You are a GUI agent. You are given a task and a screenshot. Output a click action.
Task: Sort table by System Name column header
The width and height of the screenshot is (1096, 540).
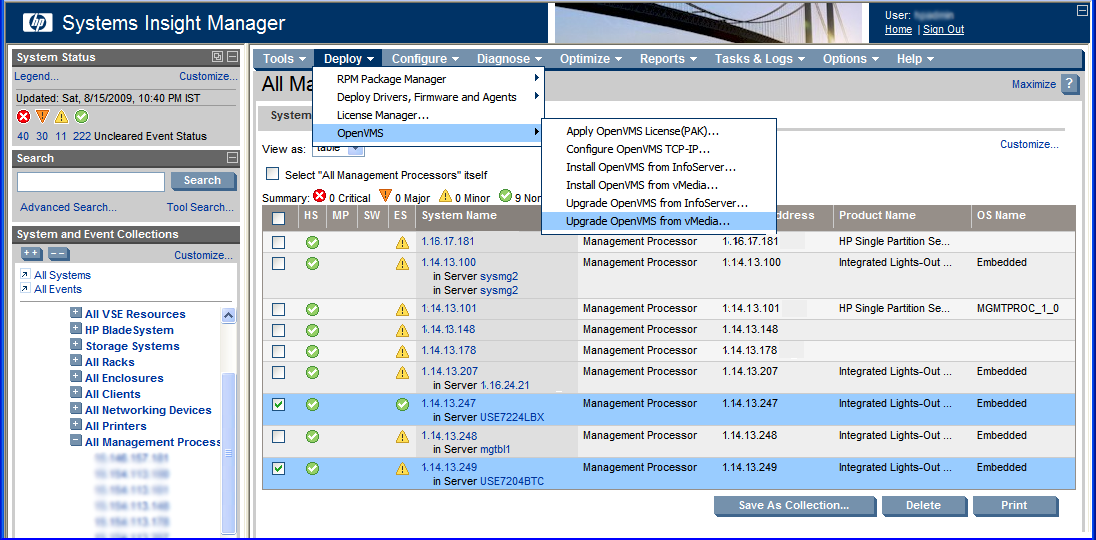(459, 215)
